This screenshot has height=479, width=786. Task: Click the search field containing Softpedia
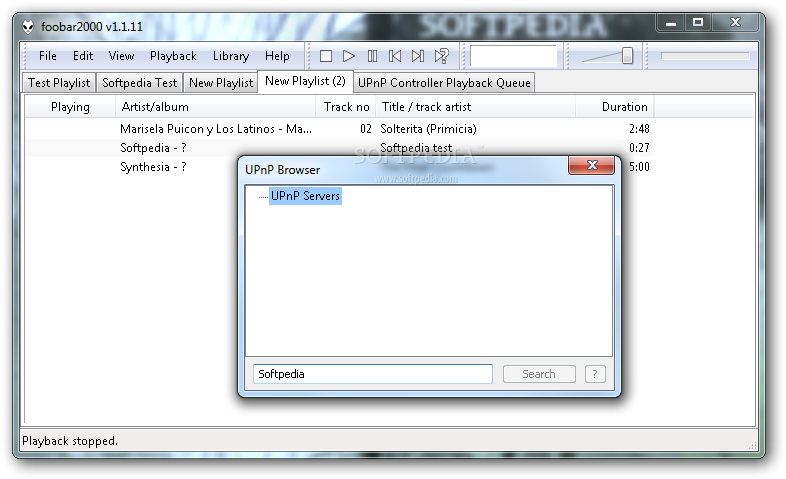[372, 374]
